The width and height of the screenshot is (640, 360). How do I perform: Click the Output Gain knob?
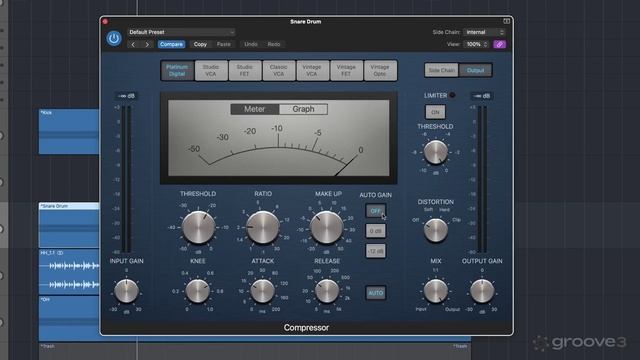(482, 291)
